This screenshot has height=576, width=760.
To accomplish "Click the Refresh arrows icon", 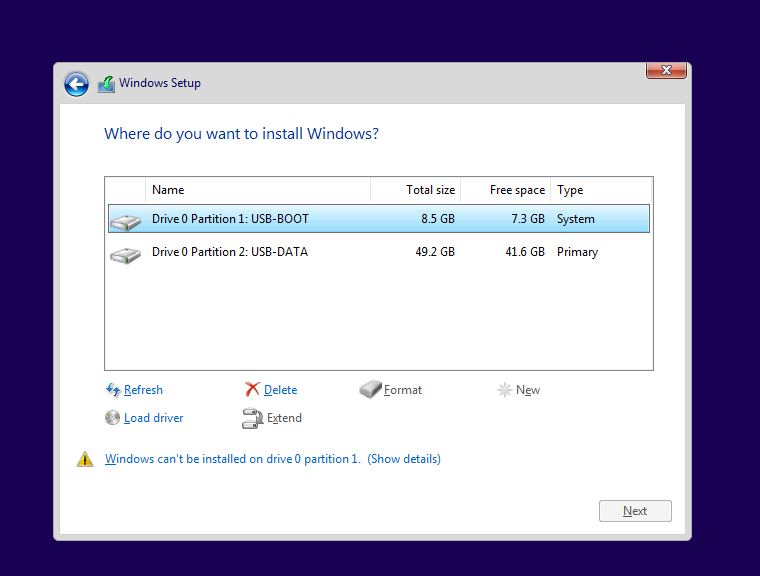I will pyautogui.click(x=113, y=390).
